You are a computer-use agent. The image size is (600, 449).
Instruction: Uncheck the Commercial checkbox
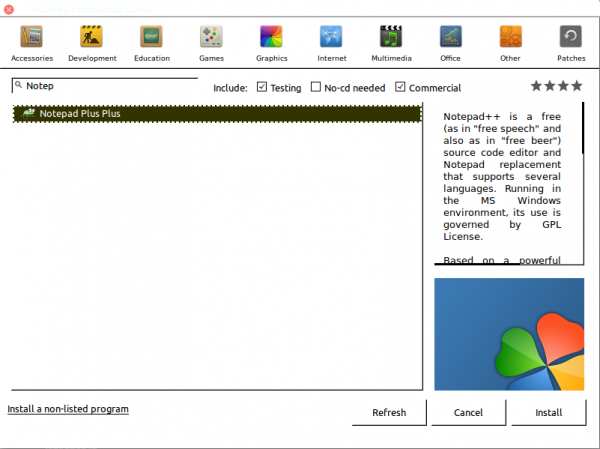400,87
